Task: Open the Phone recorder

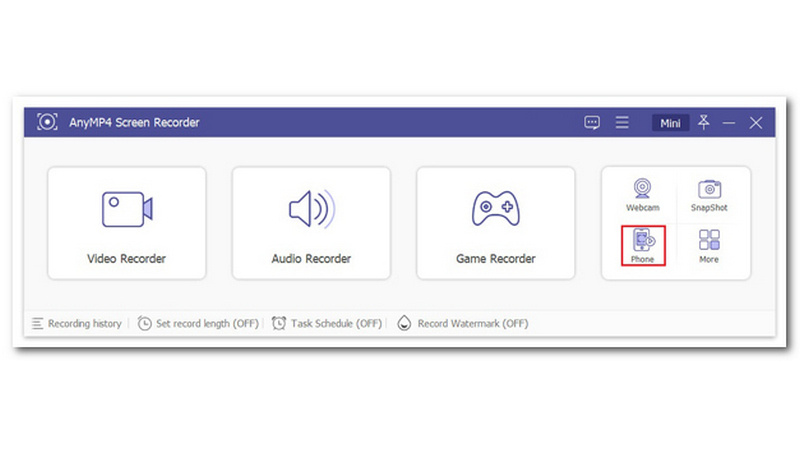Action: click(643, 245)
